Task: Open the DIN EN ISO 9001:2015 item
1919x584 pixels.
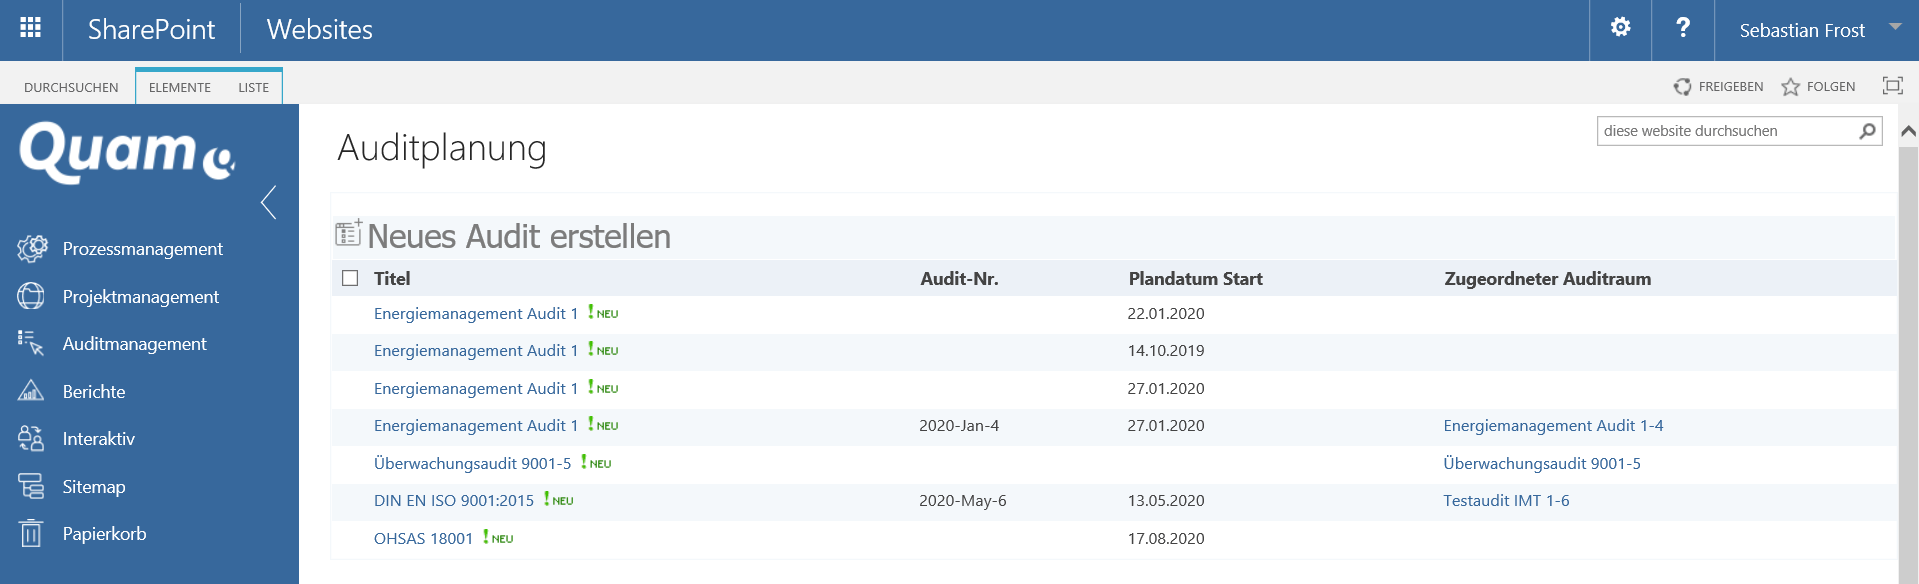Action: 454,501
